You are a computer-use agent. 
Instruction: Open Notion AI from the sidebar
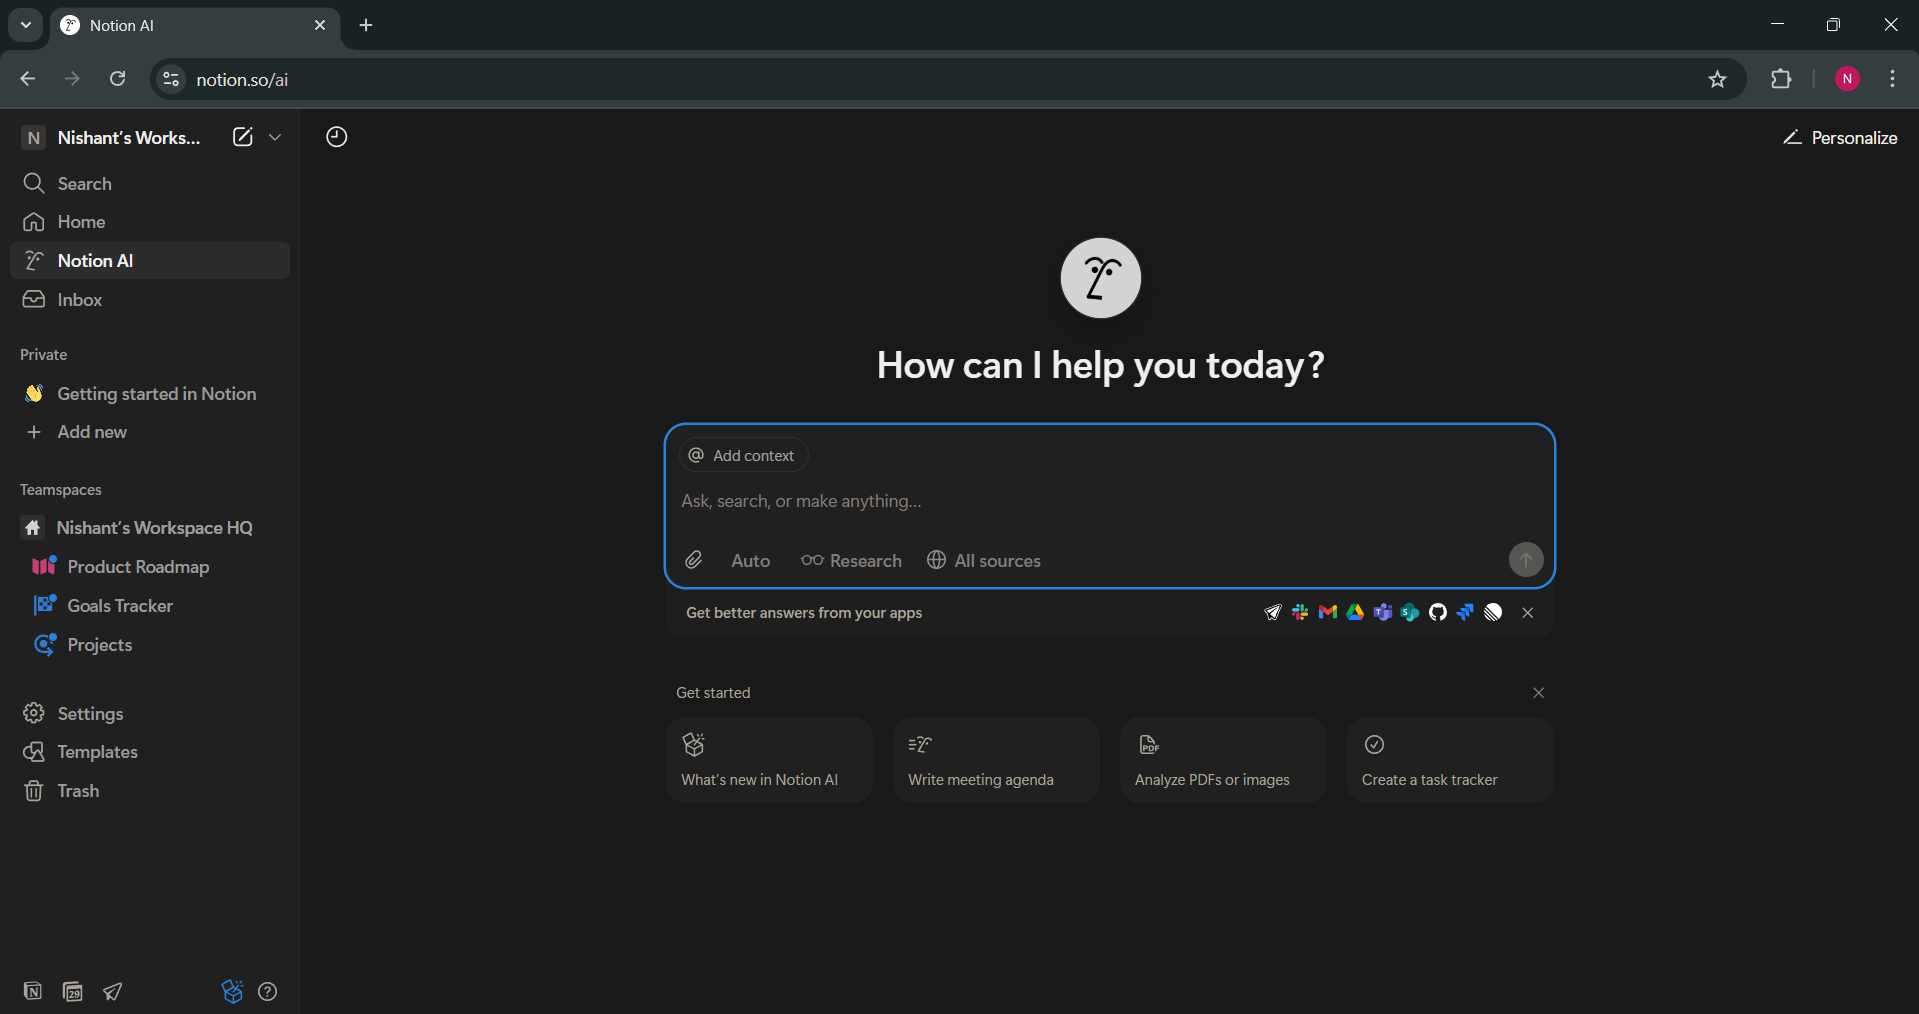click(95, 260)
